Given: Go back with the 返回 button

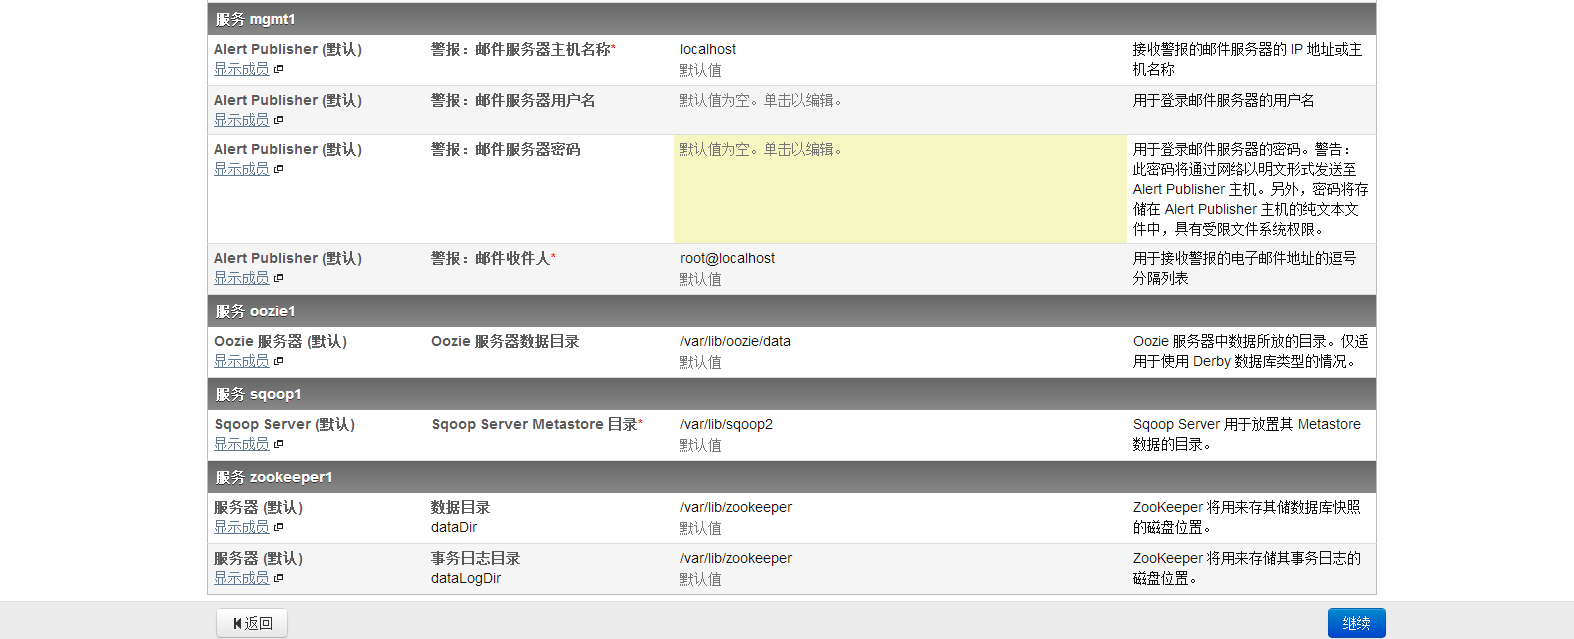Looking at the screenshot, I should click(252, 623).
